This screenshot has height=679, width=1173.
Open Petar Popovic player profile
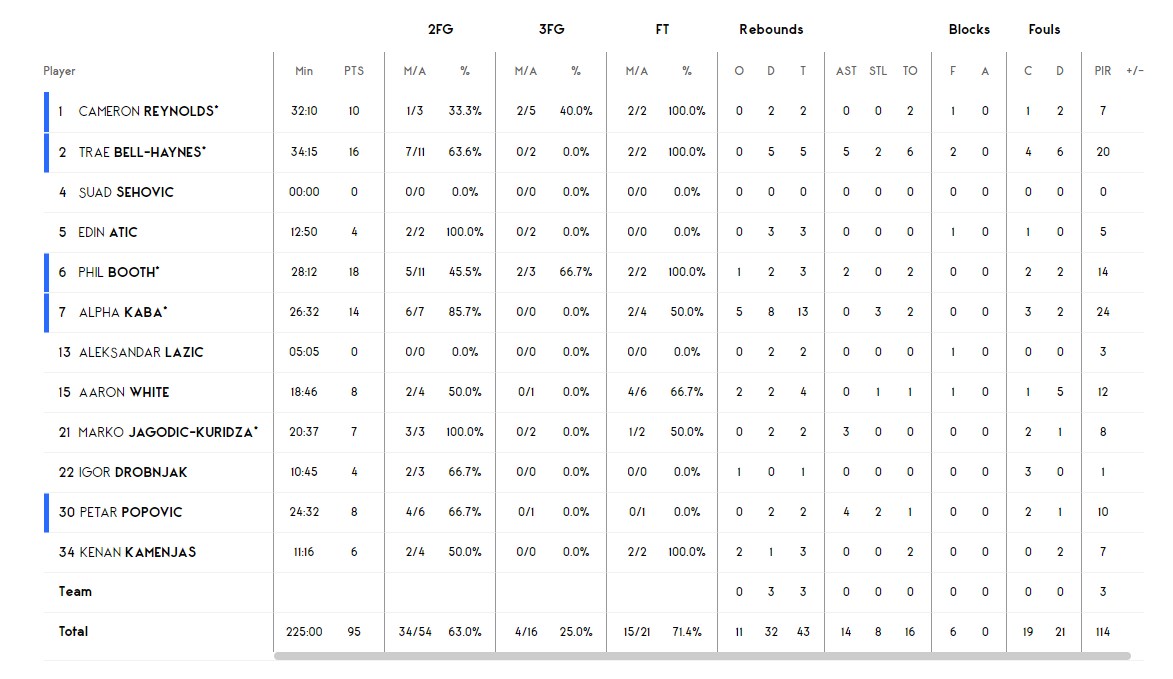click(x=131, y=512)
